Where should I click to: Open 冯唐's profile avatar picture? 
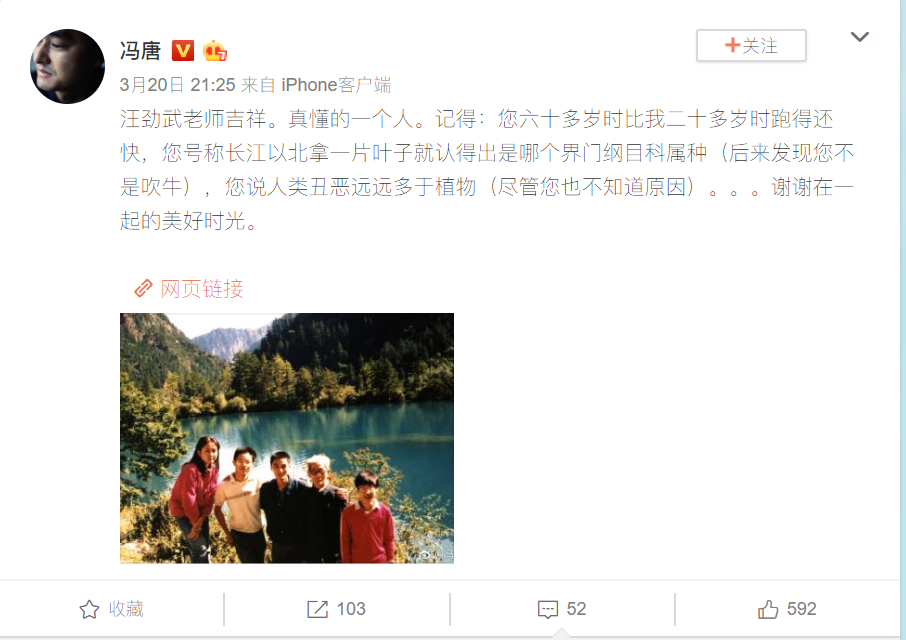67,66
